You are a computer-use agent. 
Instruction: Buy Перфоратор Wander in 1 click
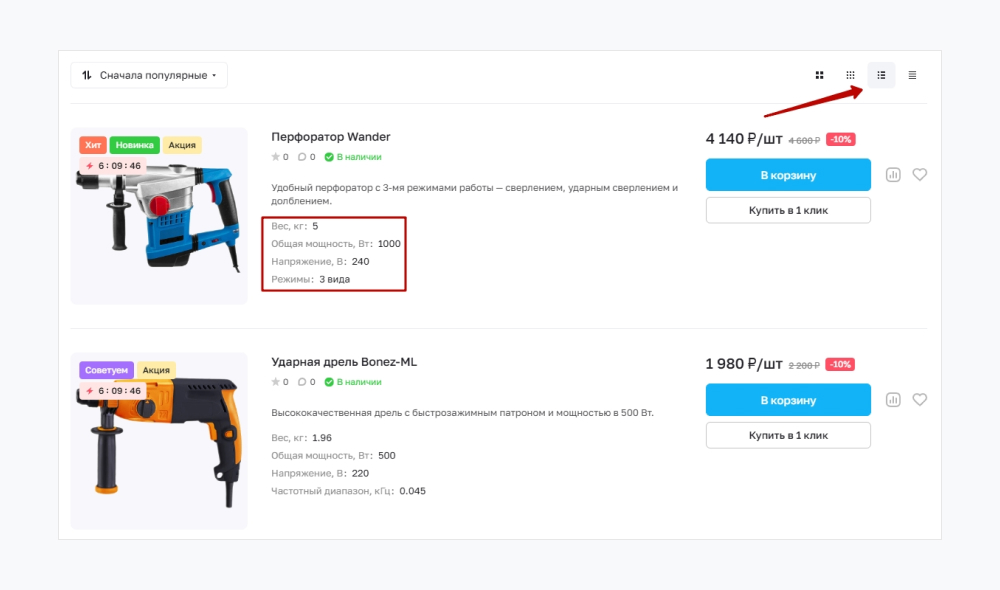pos(788,211)
